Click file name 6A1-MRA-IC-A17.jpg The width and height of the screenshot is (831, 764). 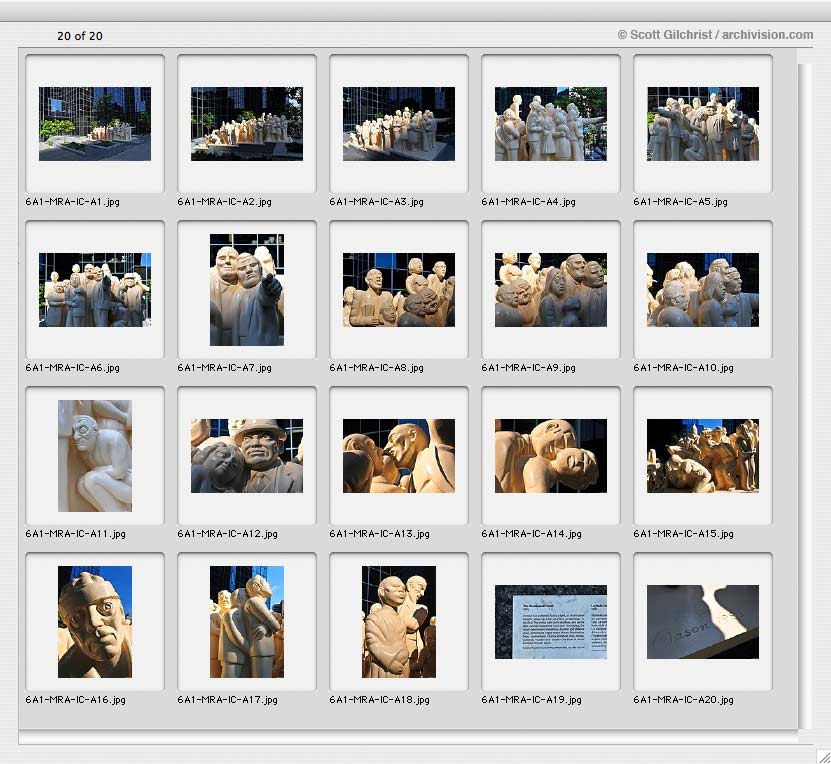228,700
